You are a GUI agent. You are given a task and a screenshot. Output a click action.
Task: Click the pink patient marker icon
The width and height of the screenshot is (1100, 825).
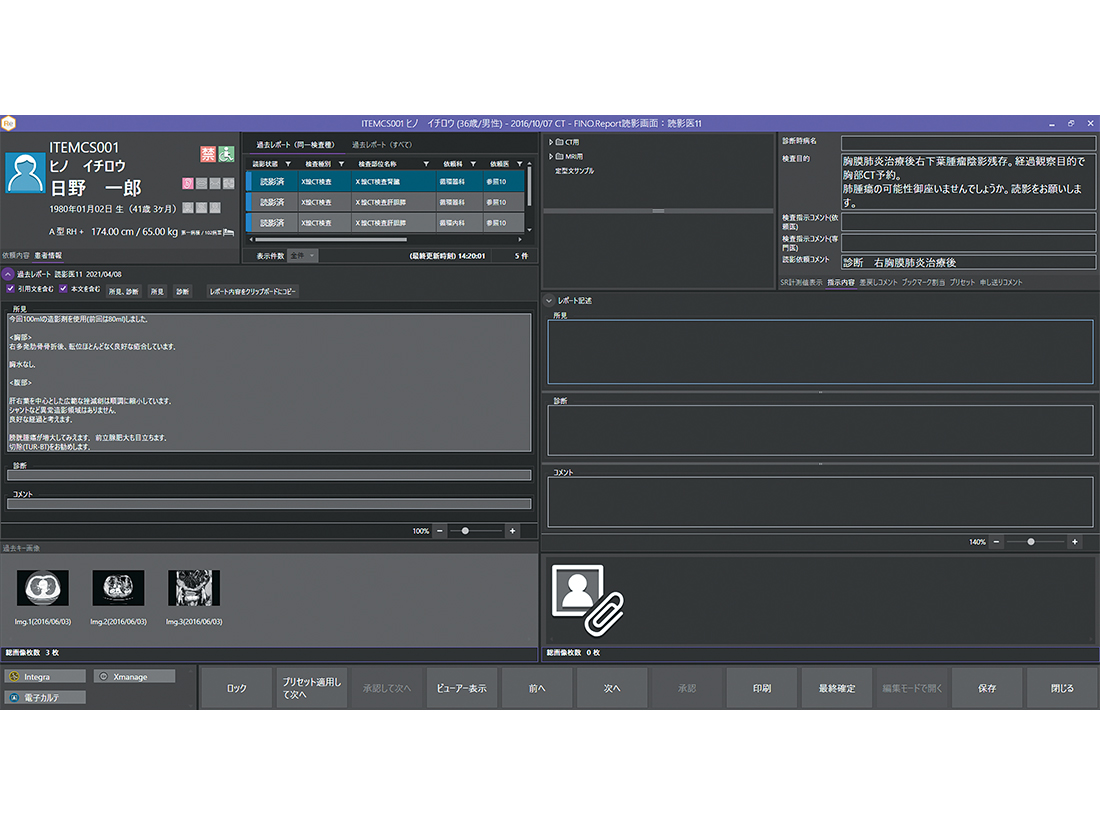186,183
